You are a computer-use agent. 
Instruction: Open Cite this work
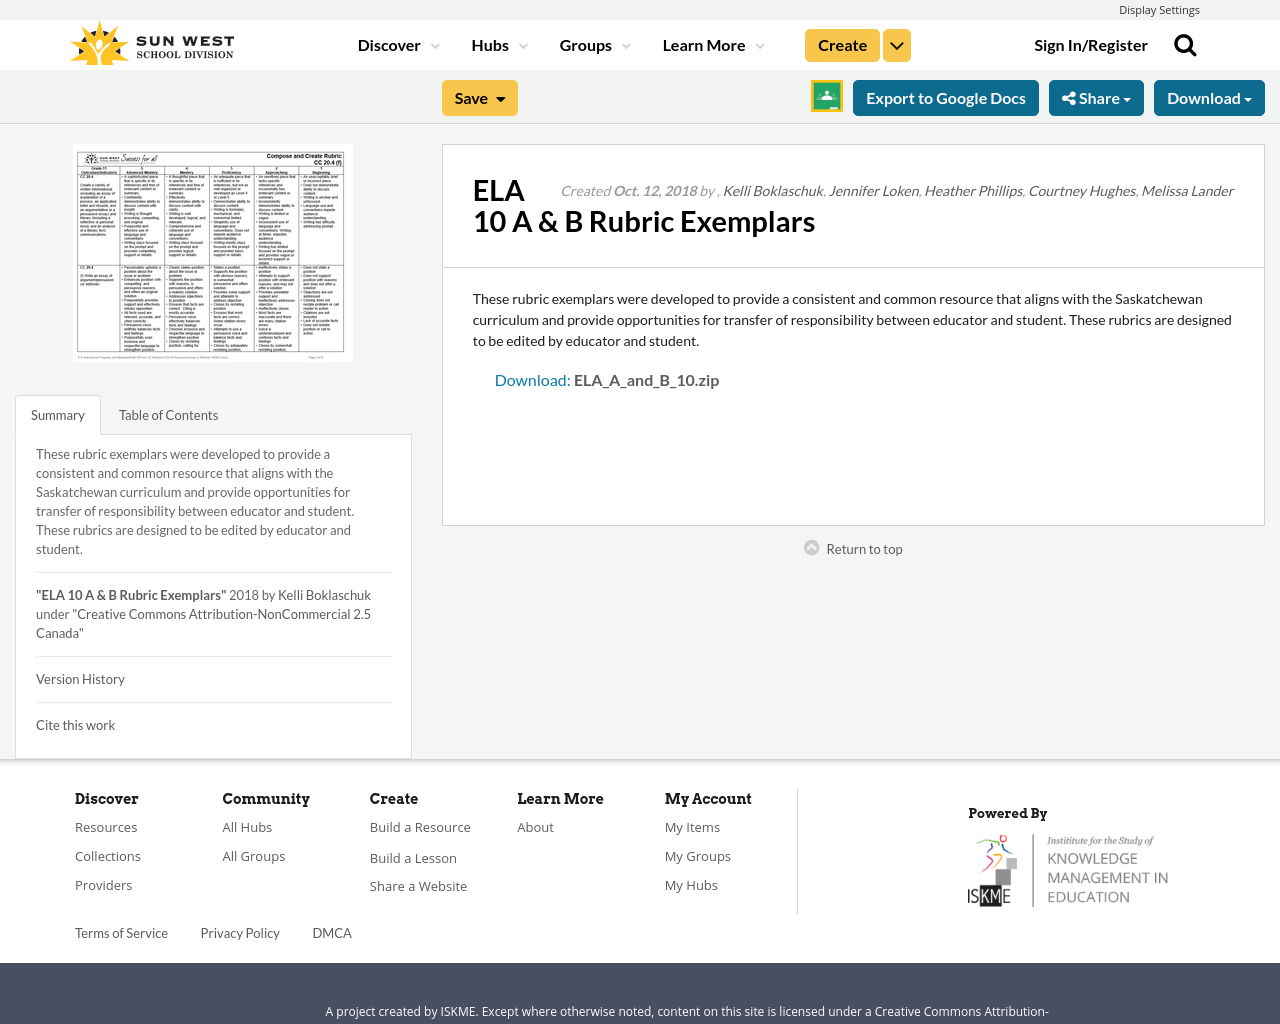coord(75,724)
